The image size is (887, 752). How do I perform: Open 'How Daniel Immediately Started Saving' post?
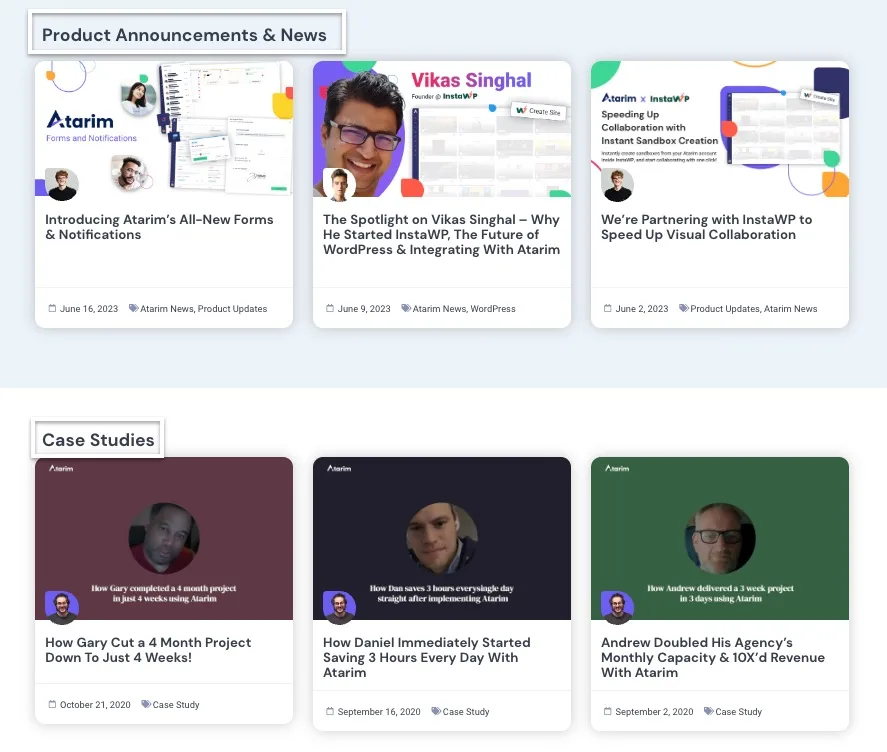point(426,657)
